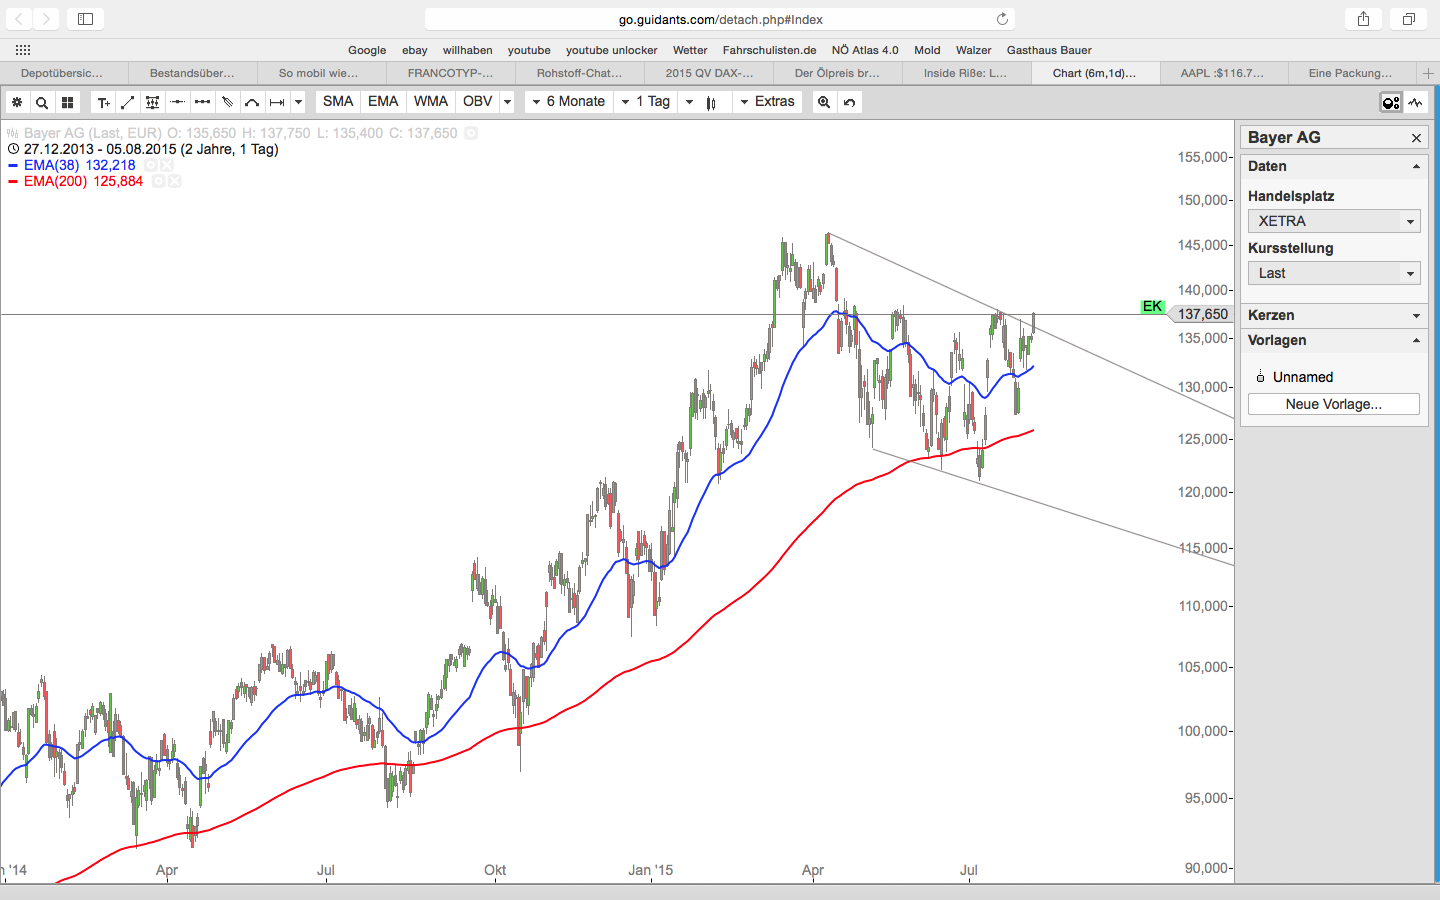The height and width of the screenshot is (900, 1440).
Task: Click the Neue Vorlage button
Action: (x=1334, y=404)
